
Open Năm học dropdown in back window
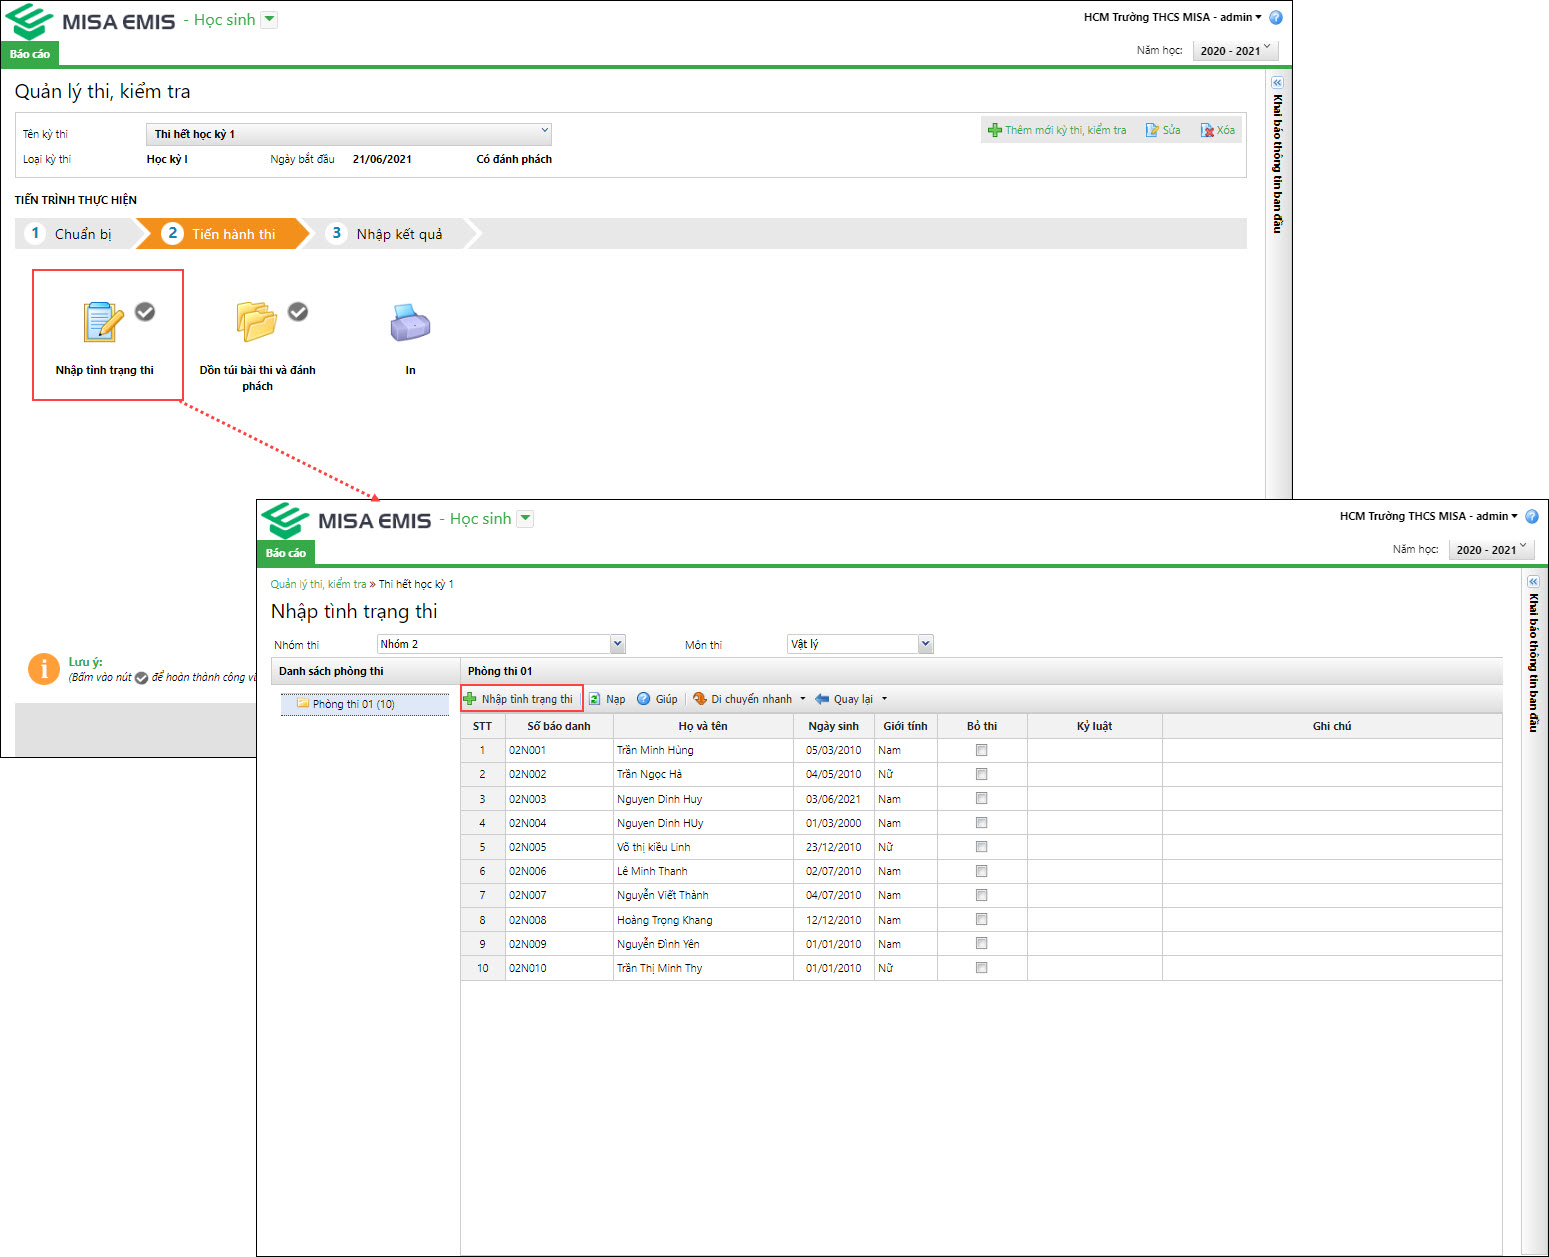[1236, 51]
